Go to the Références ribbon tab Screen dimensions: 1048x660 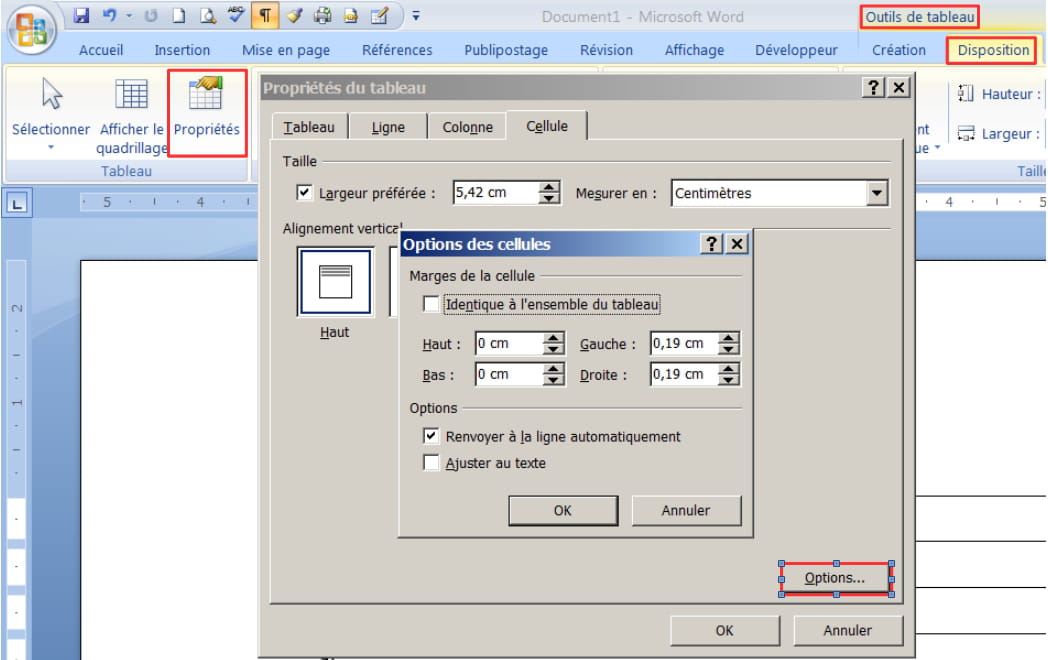point(397,50)
